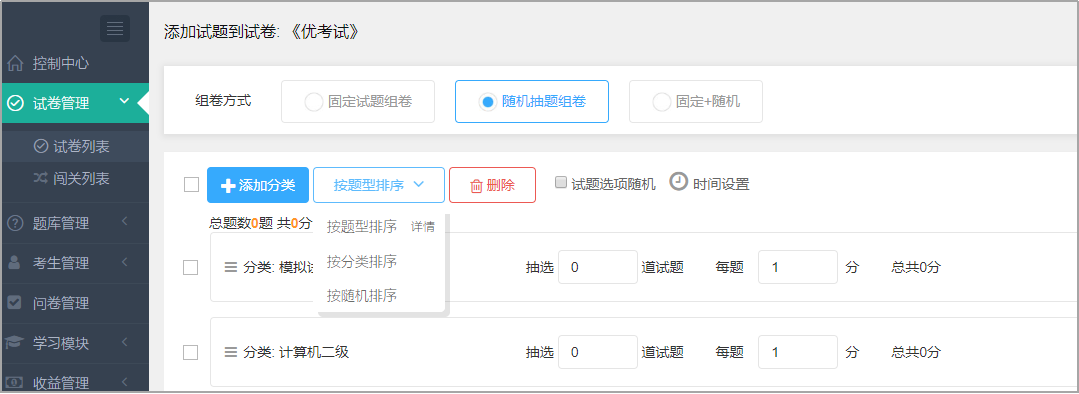Image resolution: width=1079 pixels, height=394 pixels.
Task: Click 抽选 count field for 模拟 category
Action: pos(598,267)
